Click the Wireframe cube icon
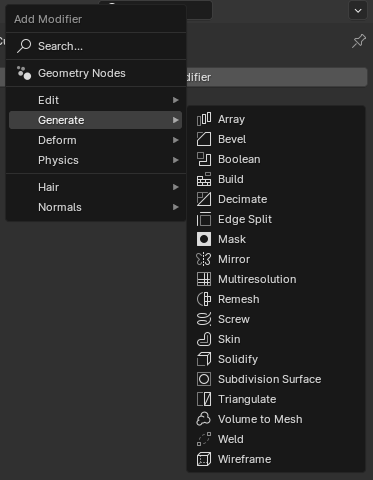 pos(204,459)
